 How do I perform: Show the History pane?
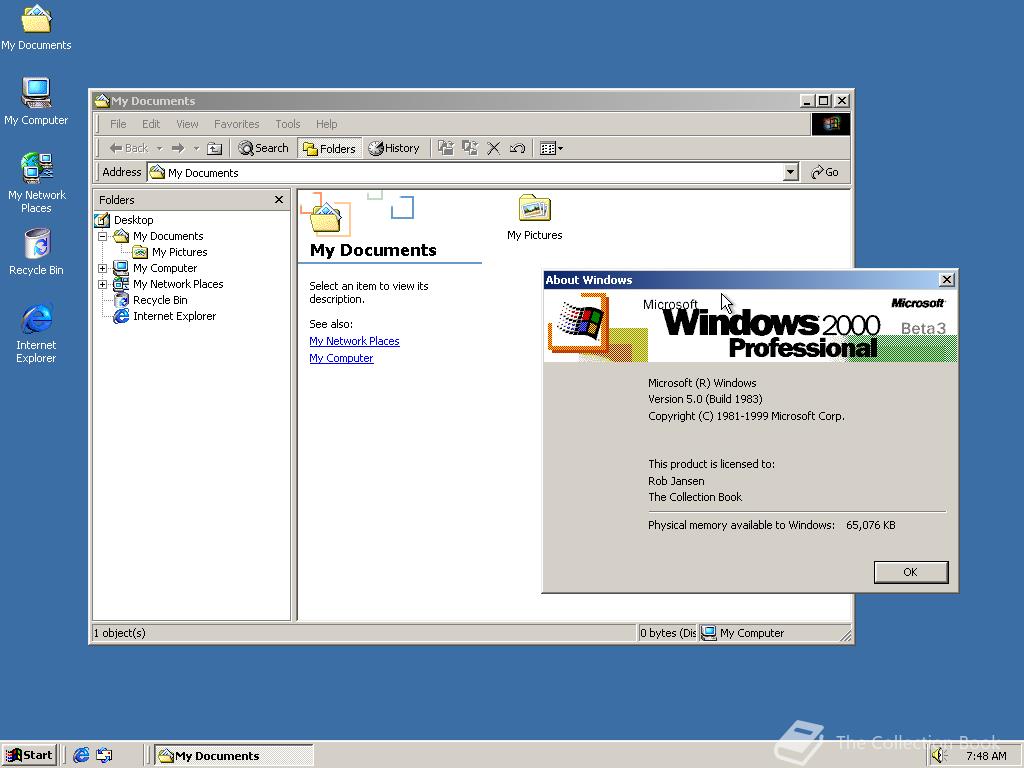point(394,148)
